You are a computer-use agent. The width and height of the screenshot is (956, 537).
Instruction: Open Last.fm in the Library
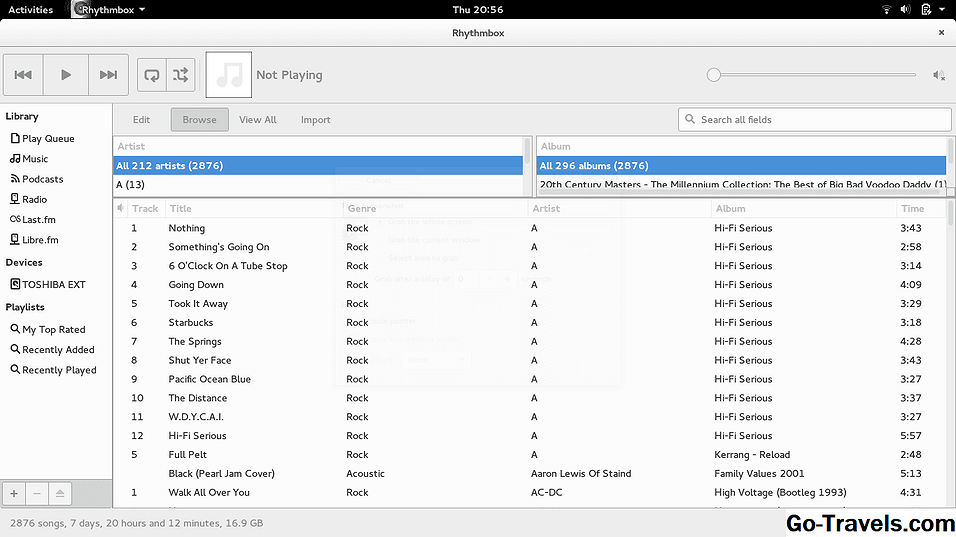(39, 220)
